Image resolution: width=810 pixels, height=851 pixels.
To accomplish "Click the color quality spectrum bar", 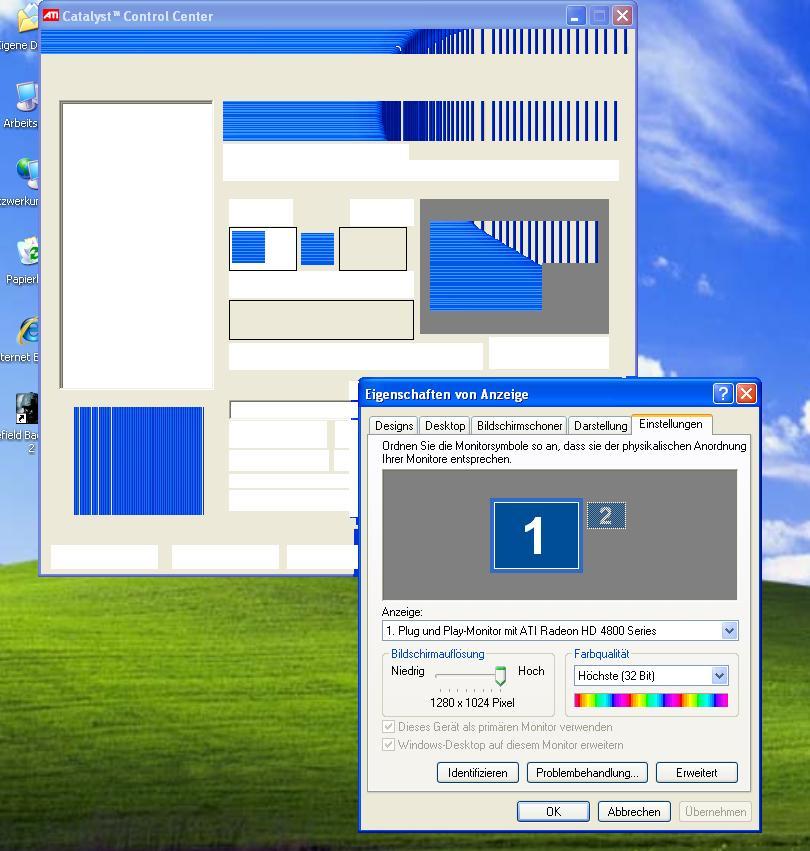I will tap(651, 700).
